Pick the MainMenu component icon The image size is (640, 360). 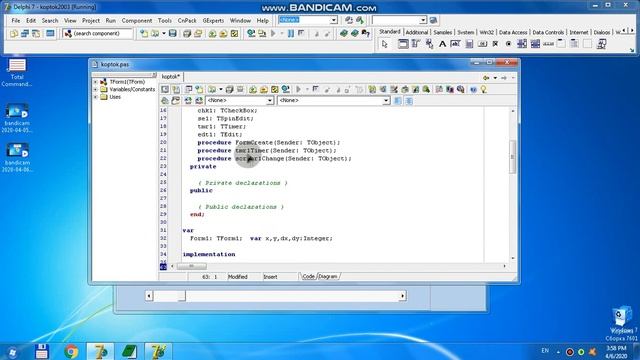416,44
